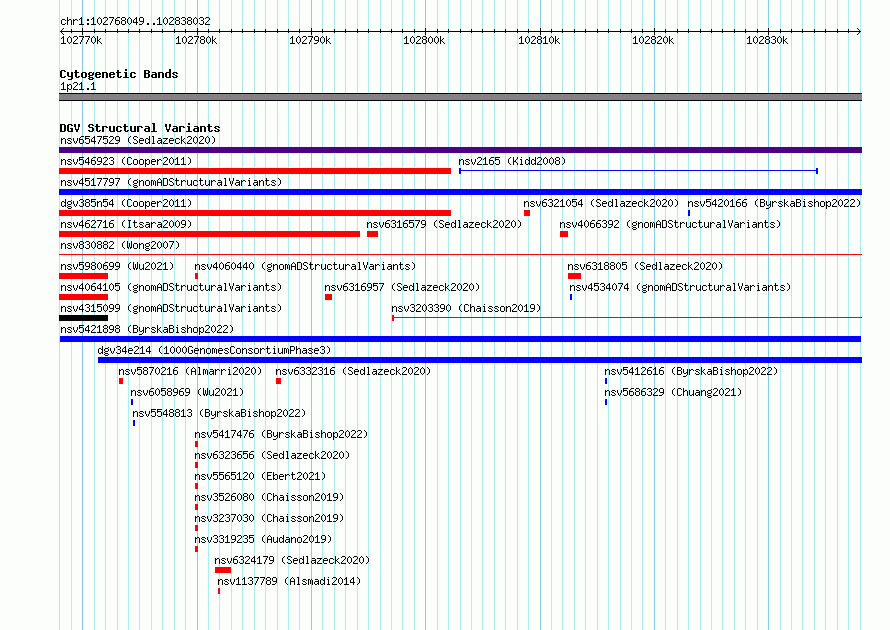This screenshot has width=890, height=630.
Task: Select the thin blue nsv2165 variant line
Action: [x=639, y=171]
